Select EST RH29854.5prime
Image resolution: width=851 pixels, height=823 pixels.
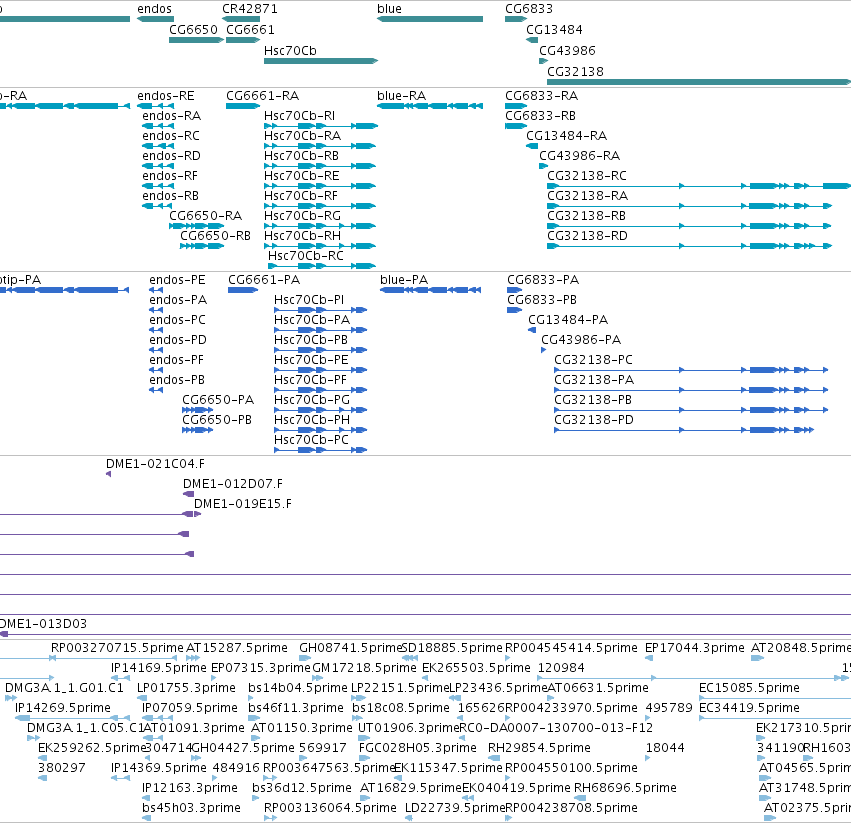[x=539, y=748]
